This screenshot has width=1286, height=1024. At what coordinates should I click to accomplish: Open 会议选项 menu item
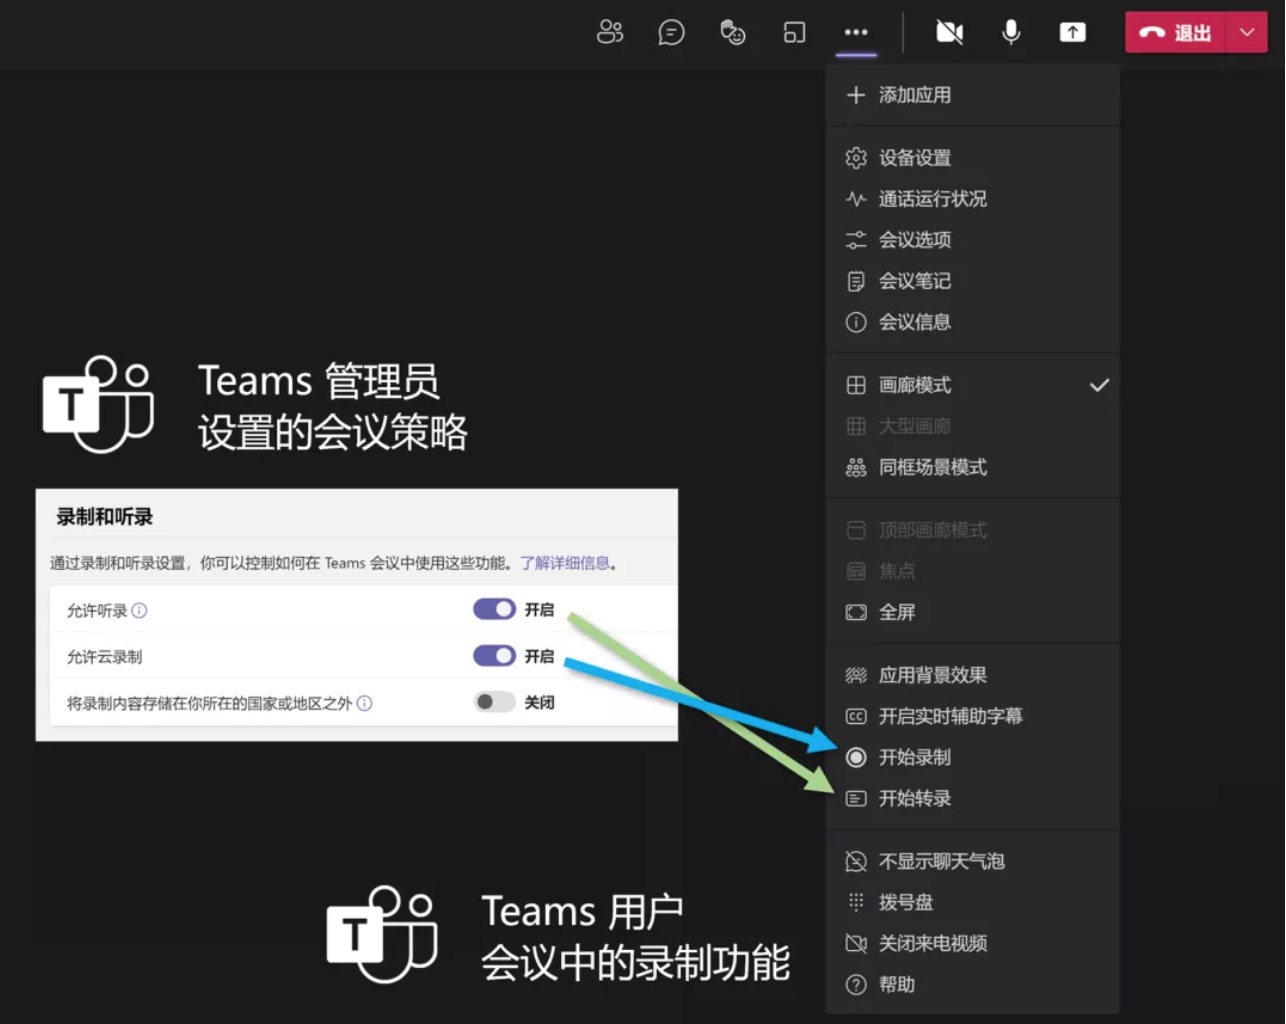pyautogui.click(x=973, y=240)
